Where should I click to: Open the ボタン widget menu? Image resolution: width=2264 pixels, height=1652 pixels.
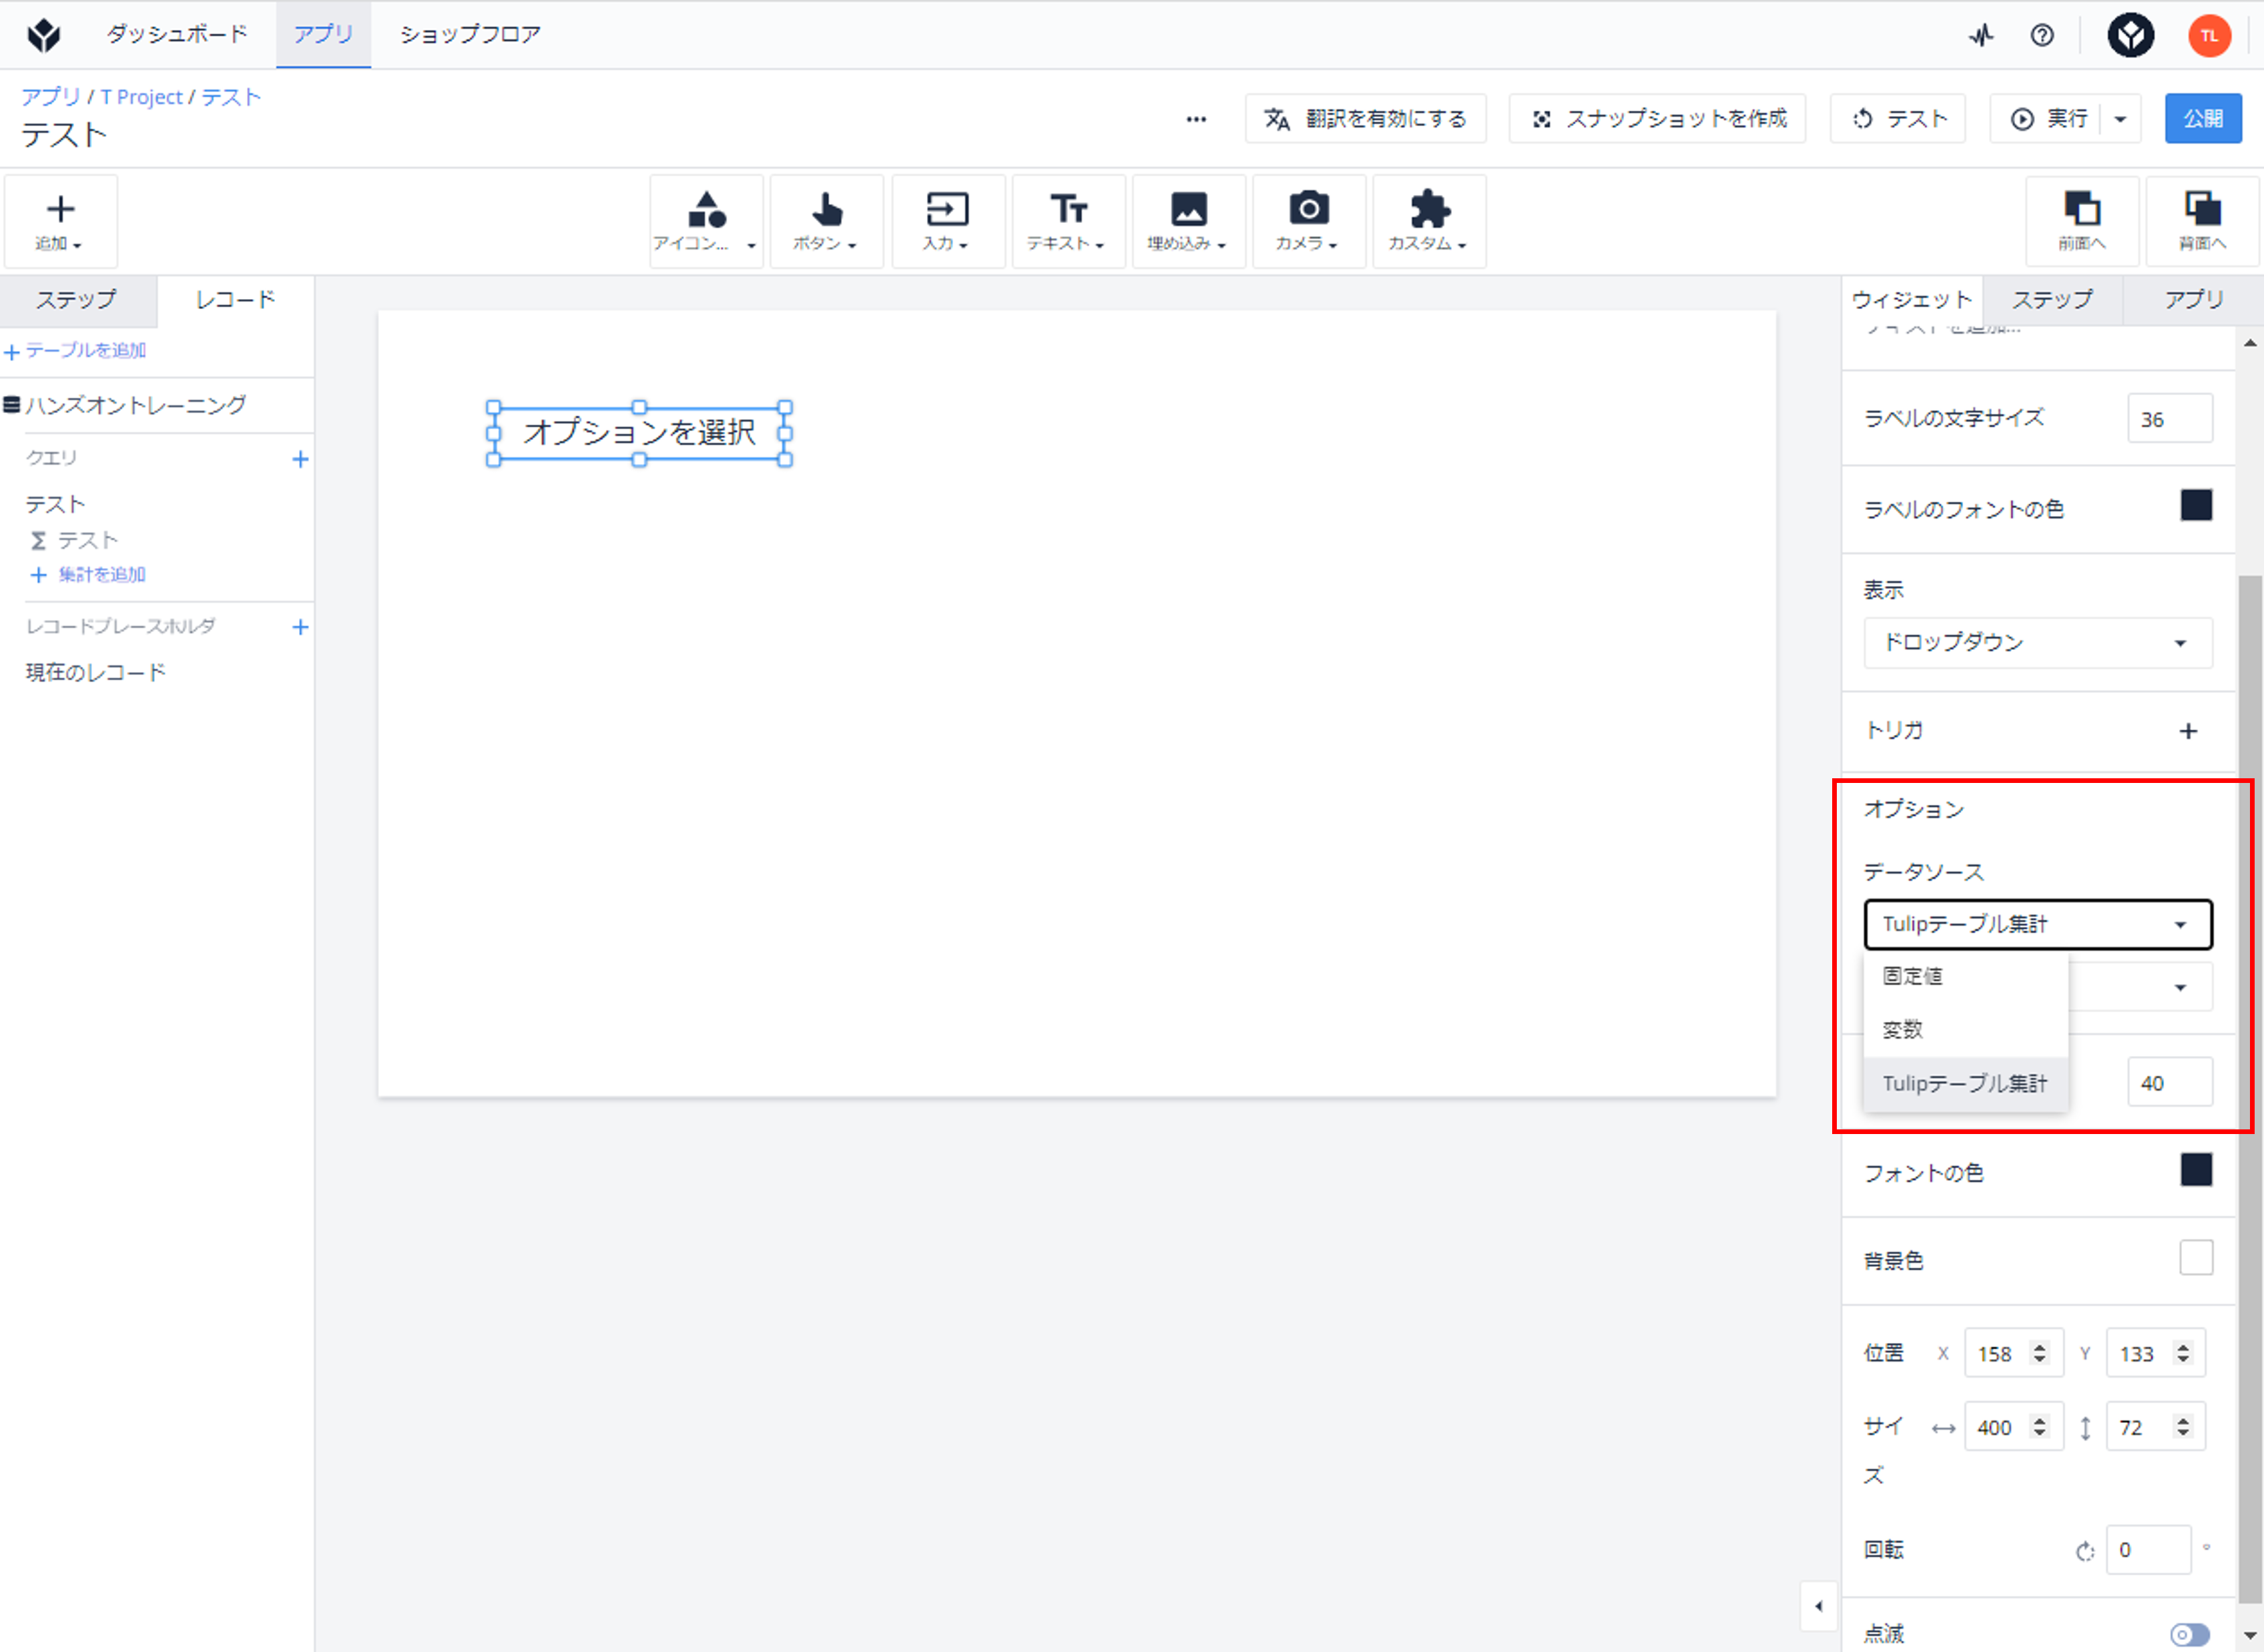point(826,221)
